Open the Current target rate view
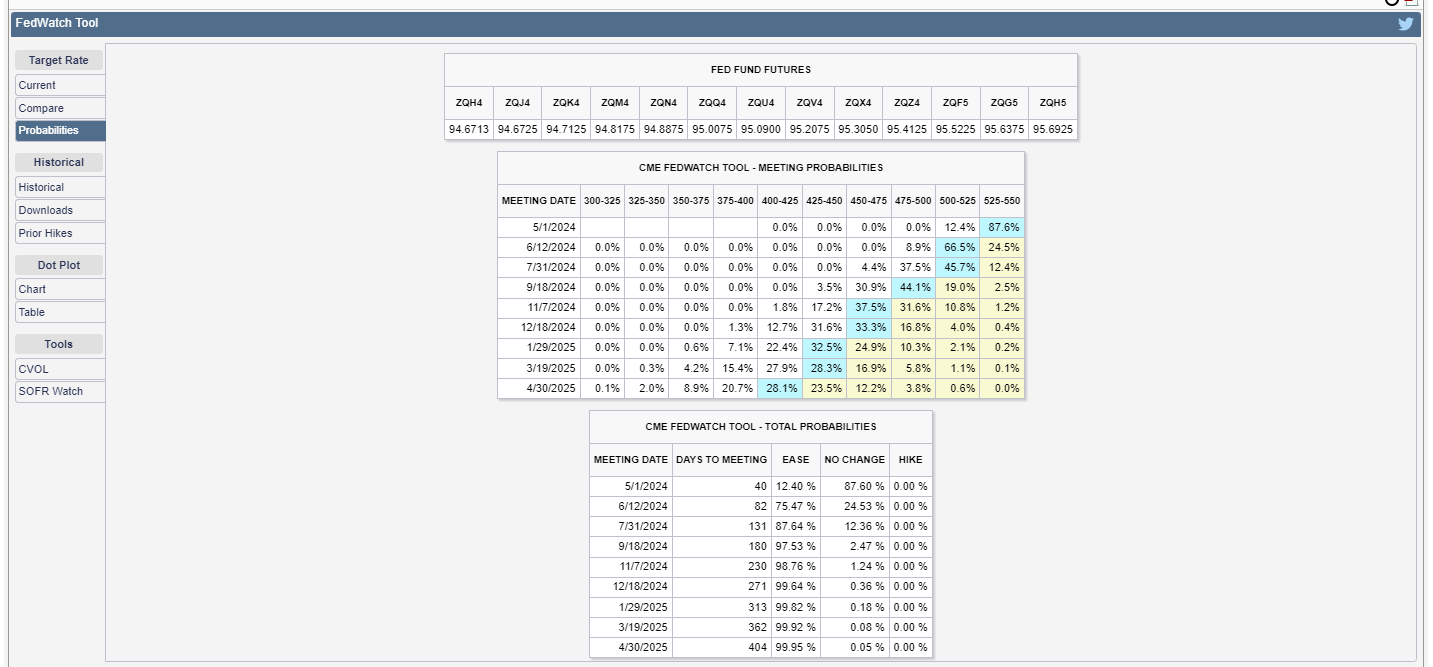This screenshot has width=1433, height=667. [x=60, y=85]
